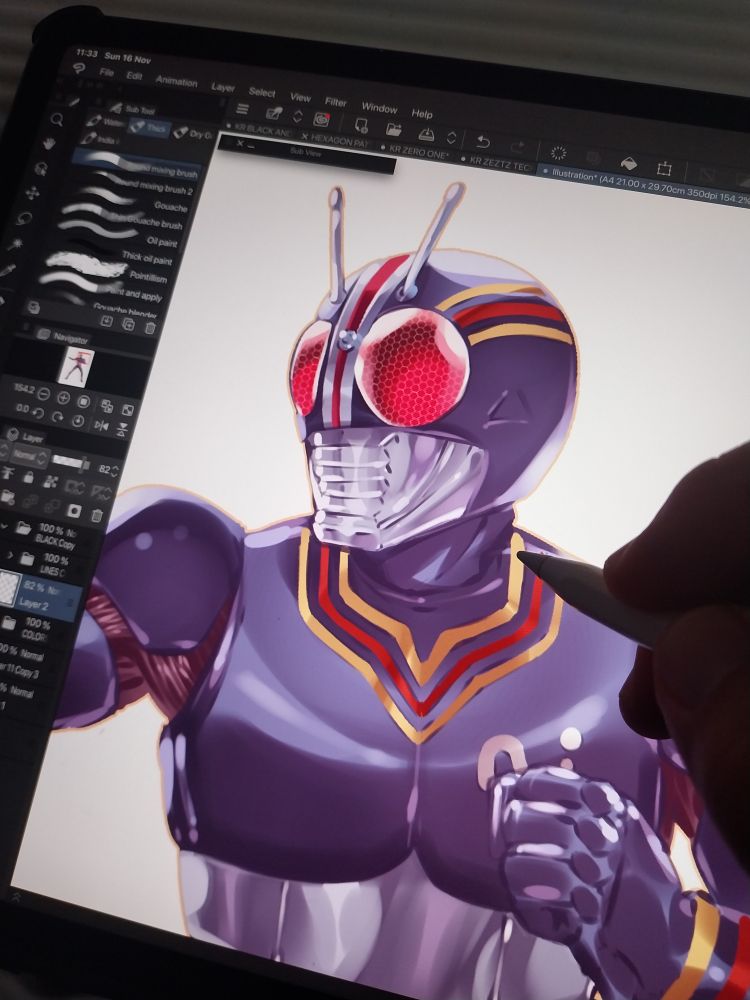The width and height of the screenshot is (750, 1000).
Task: Flip canvas vertically in Navigator
Action: pyautogui.click(x=122, y=430)
